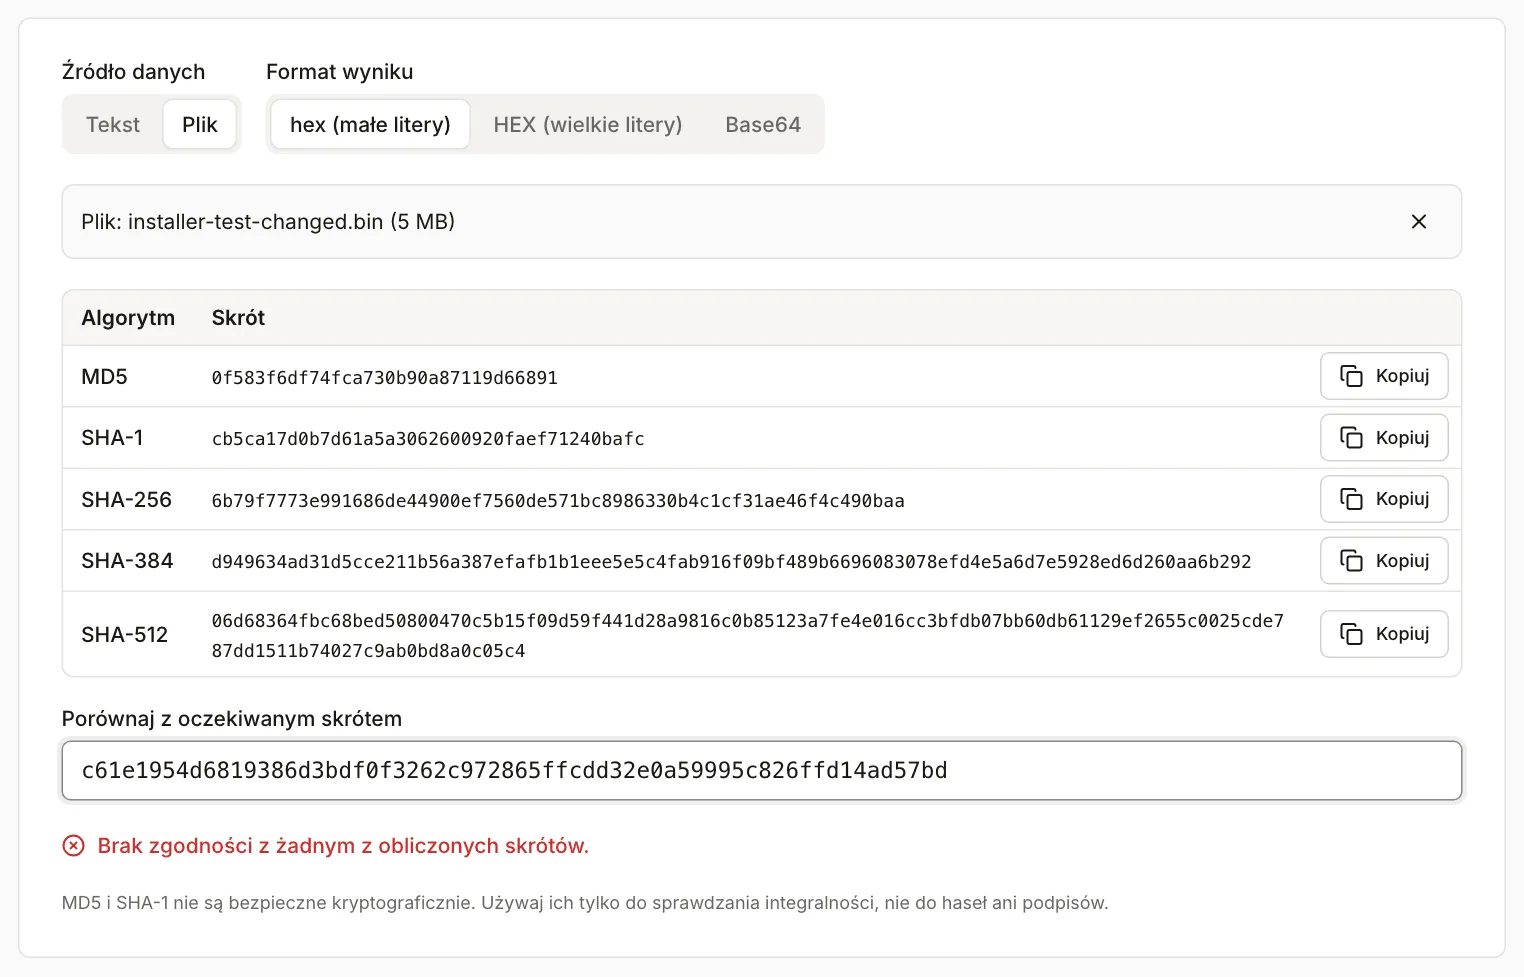The height and width of the screenshot is (977, 1524).
Task: Click the SHA-1 hash value cb5ca17d0b7d...
Action: coord(428,439)
